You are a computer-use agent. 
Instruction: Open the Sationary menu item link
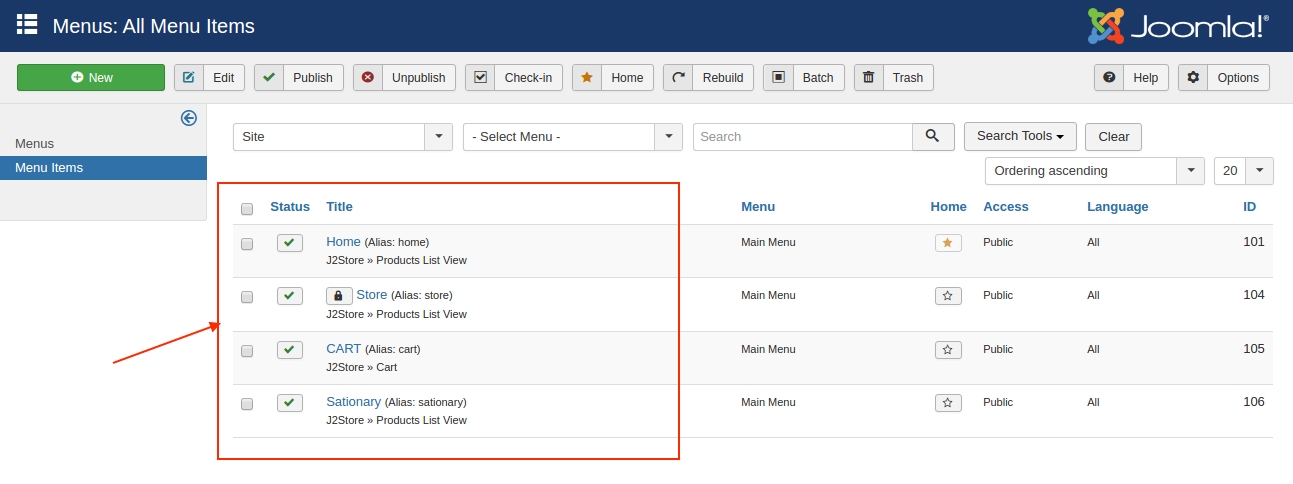pos(353,402)
